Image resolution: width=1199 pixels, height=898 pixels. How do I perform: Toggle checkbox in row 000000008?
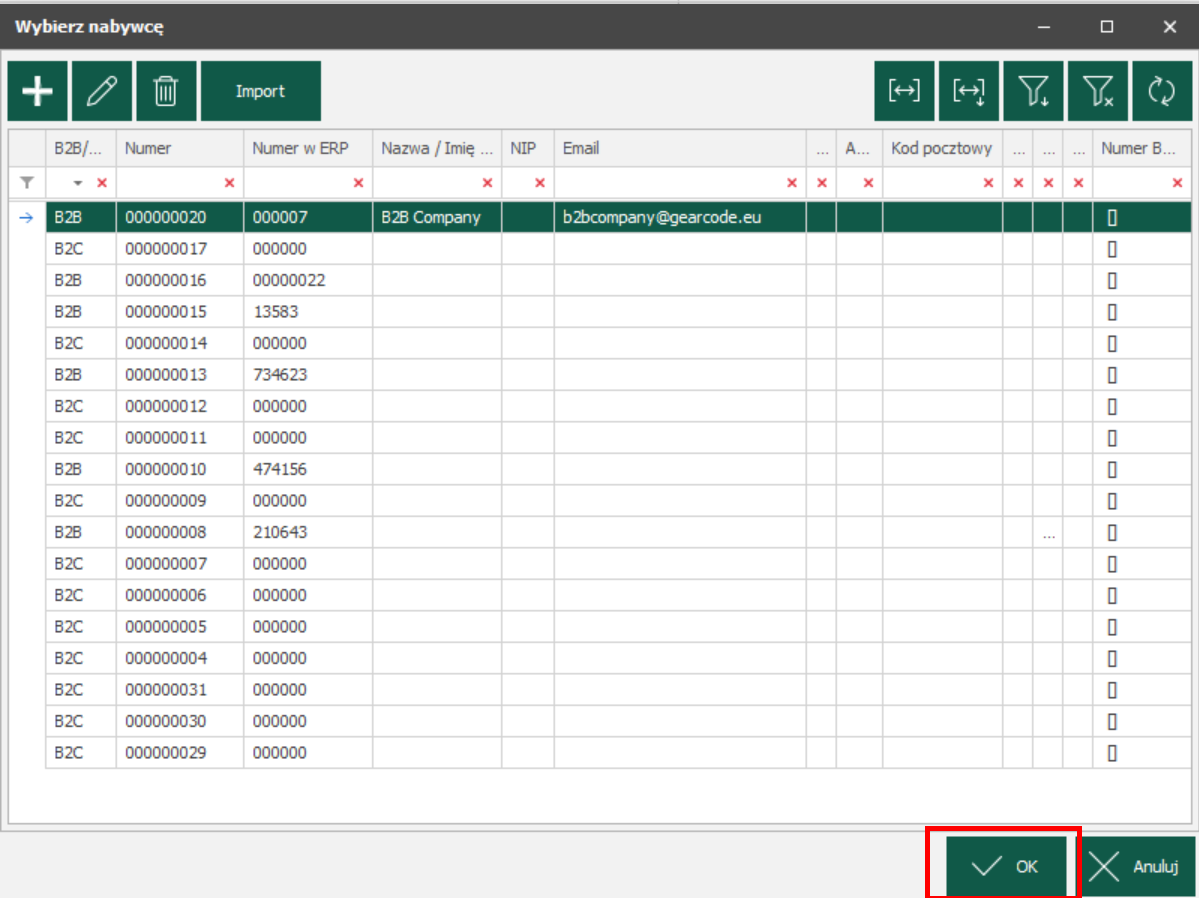[x=1113, y=532]
